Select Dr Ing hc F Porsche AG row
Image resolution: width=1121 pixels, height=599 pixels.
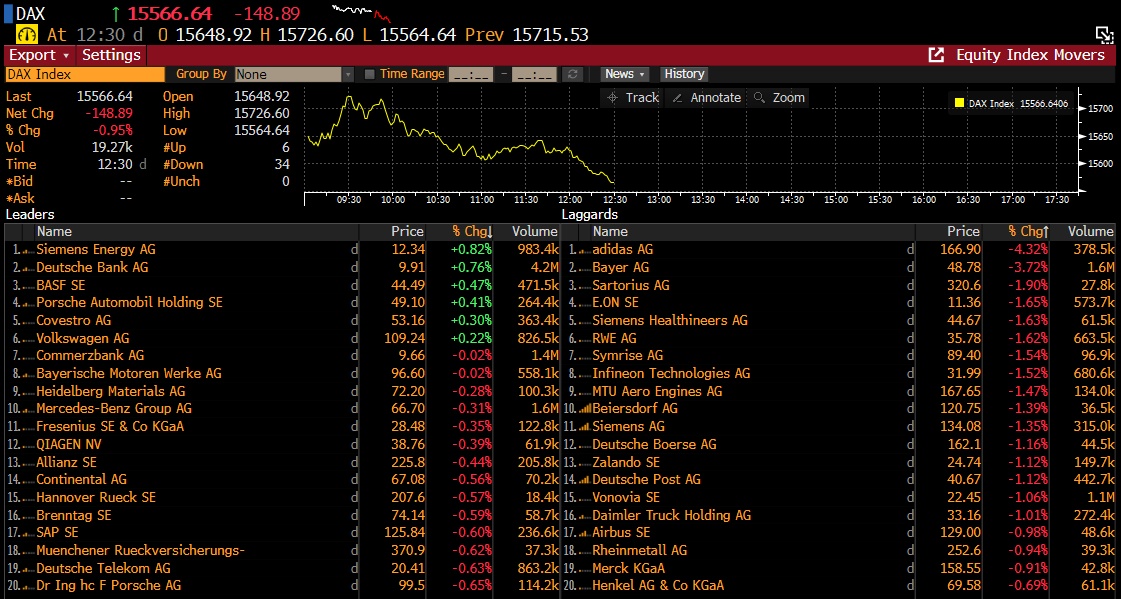282,585
